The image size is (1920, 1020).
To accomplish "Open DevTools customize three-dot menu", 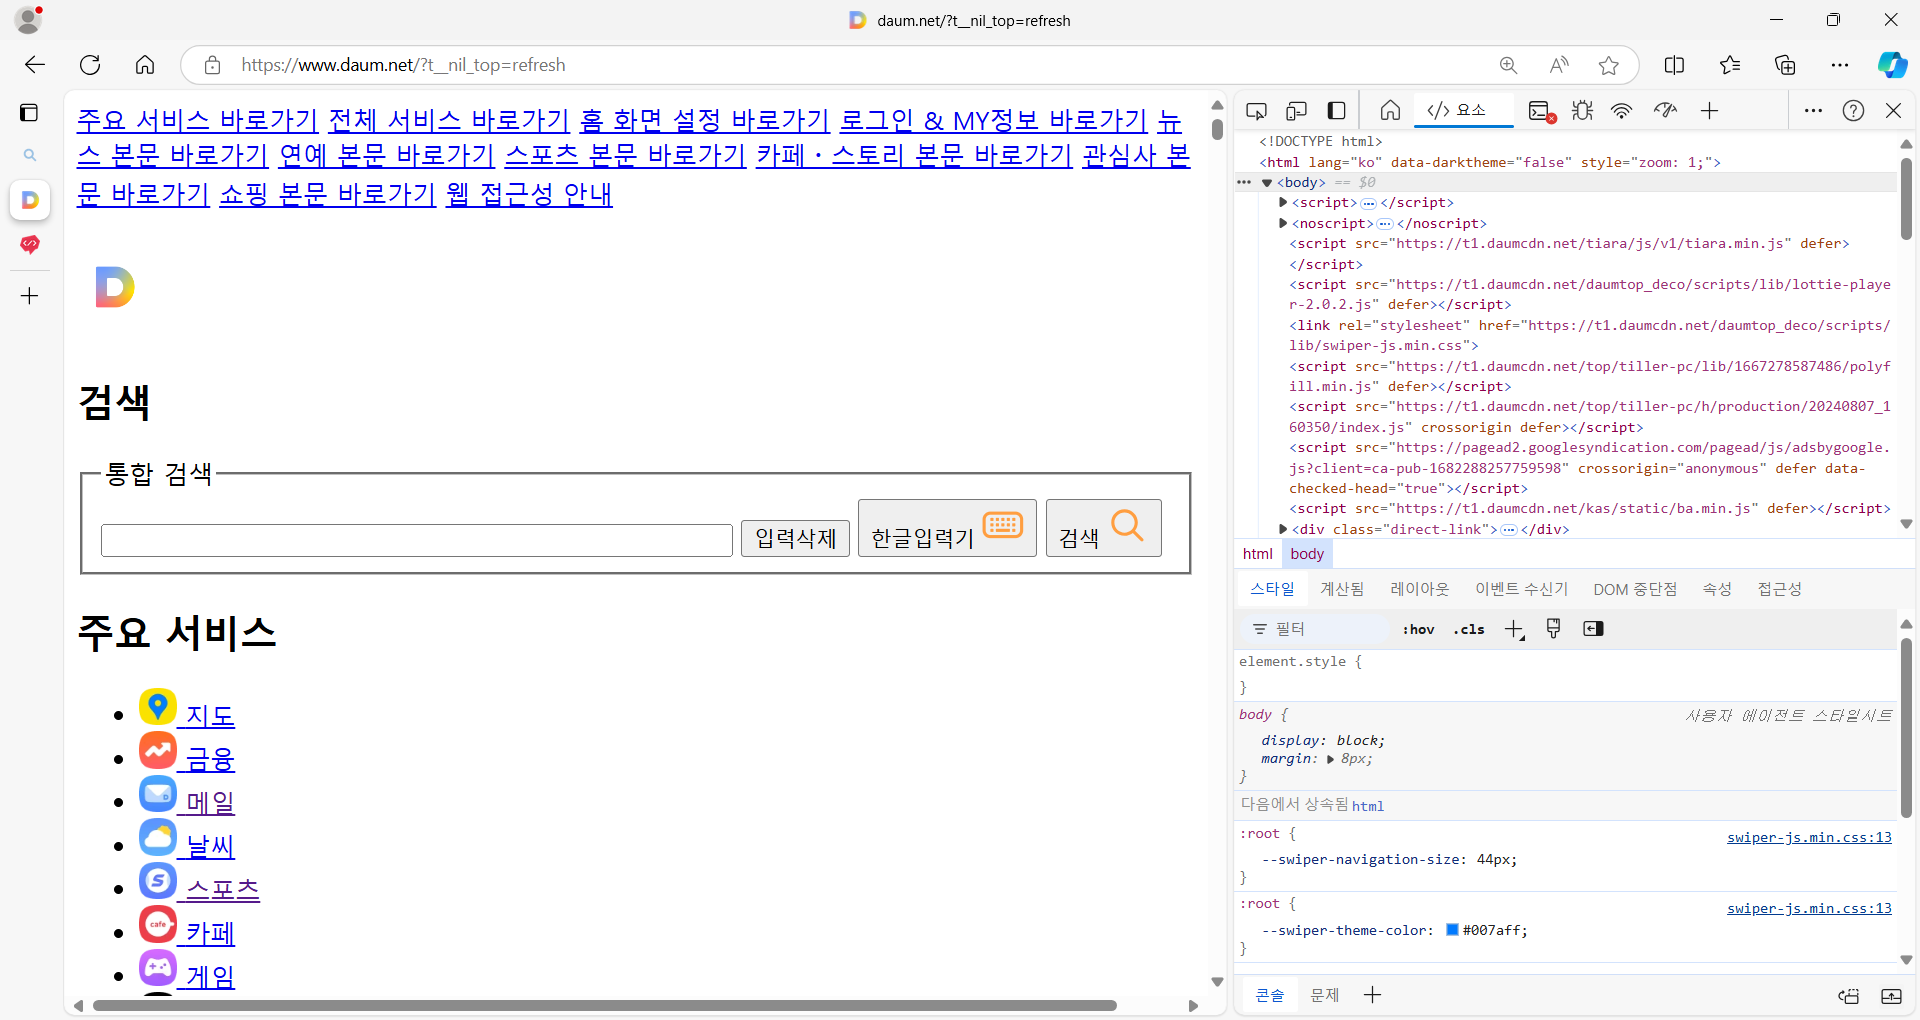I will point(1813,111).
